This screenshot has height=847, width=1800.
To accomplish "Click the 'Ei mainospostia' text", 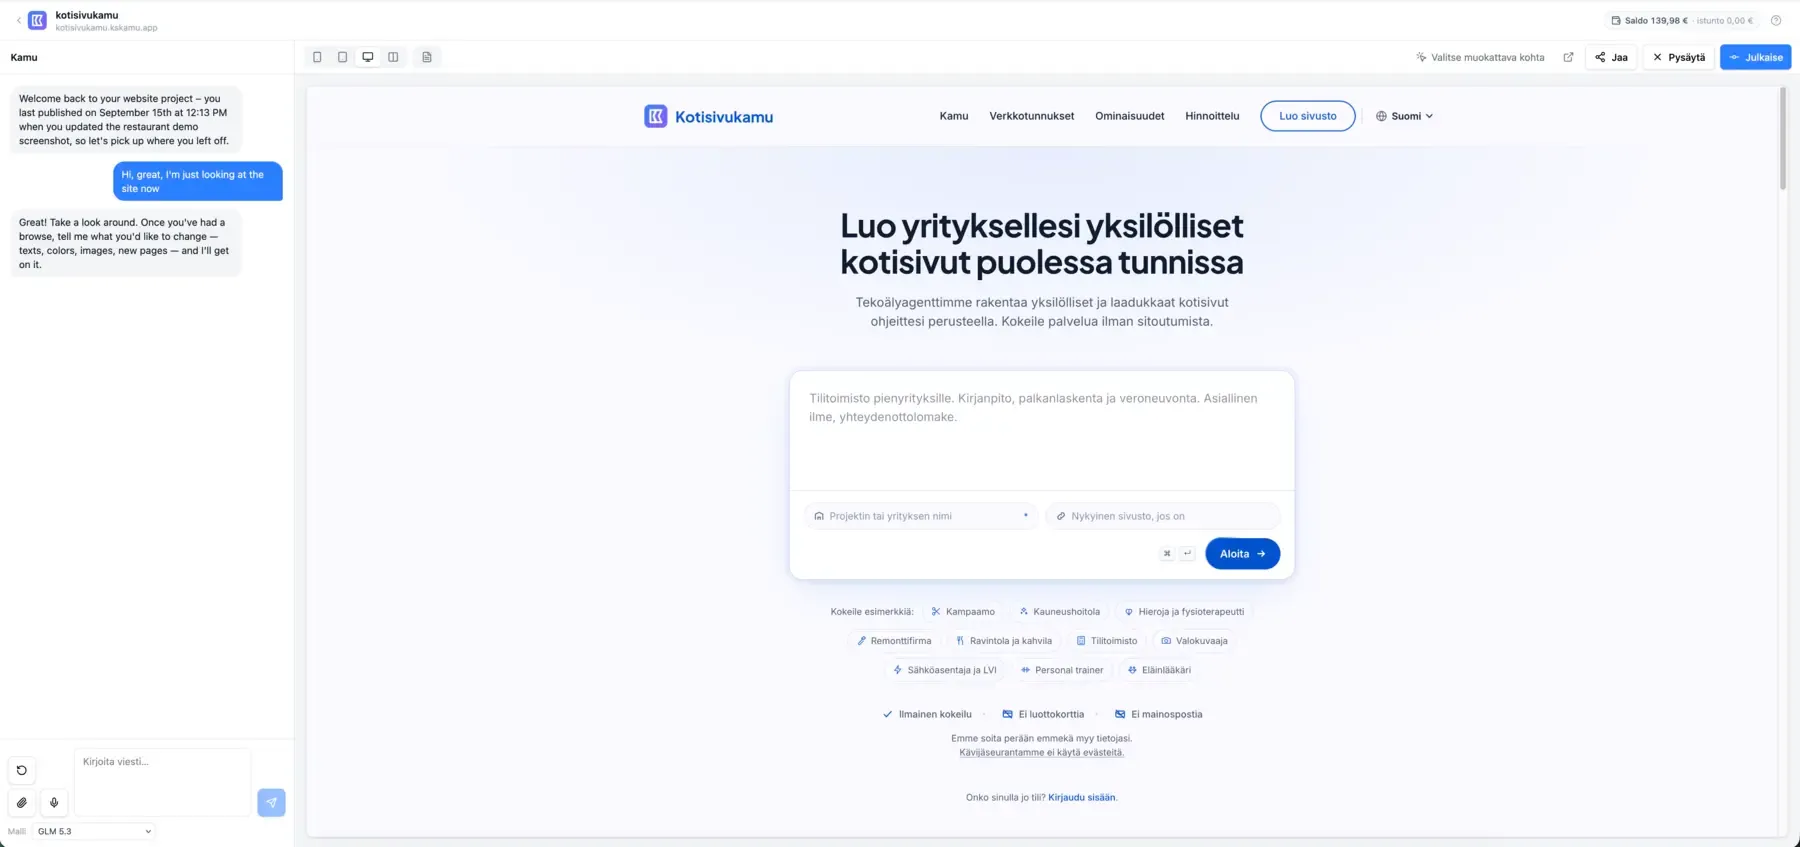I will (x=1167, y=714).
